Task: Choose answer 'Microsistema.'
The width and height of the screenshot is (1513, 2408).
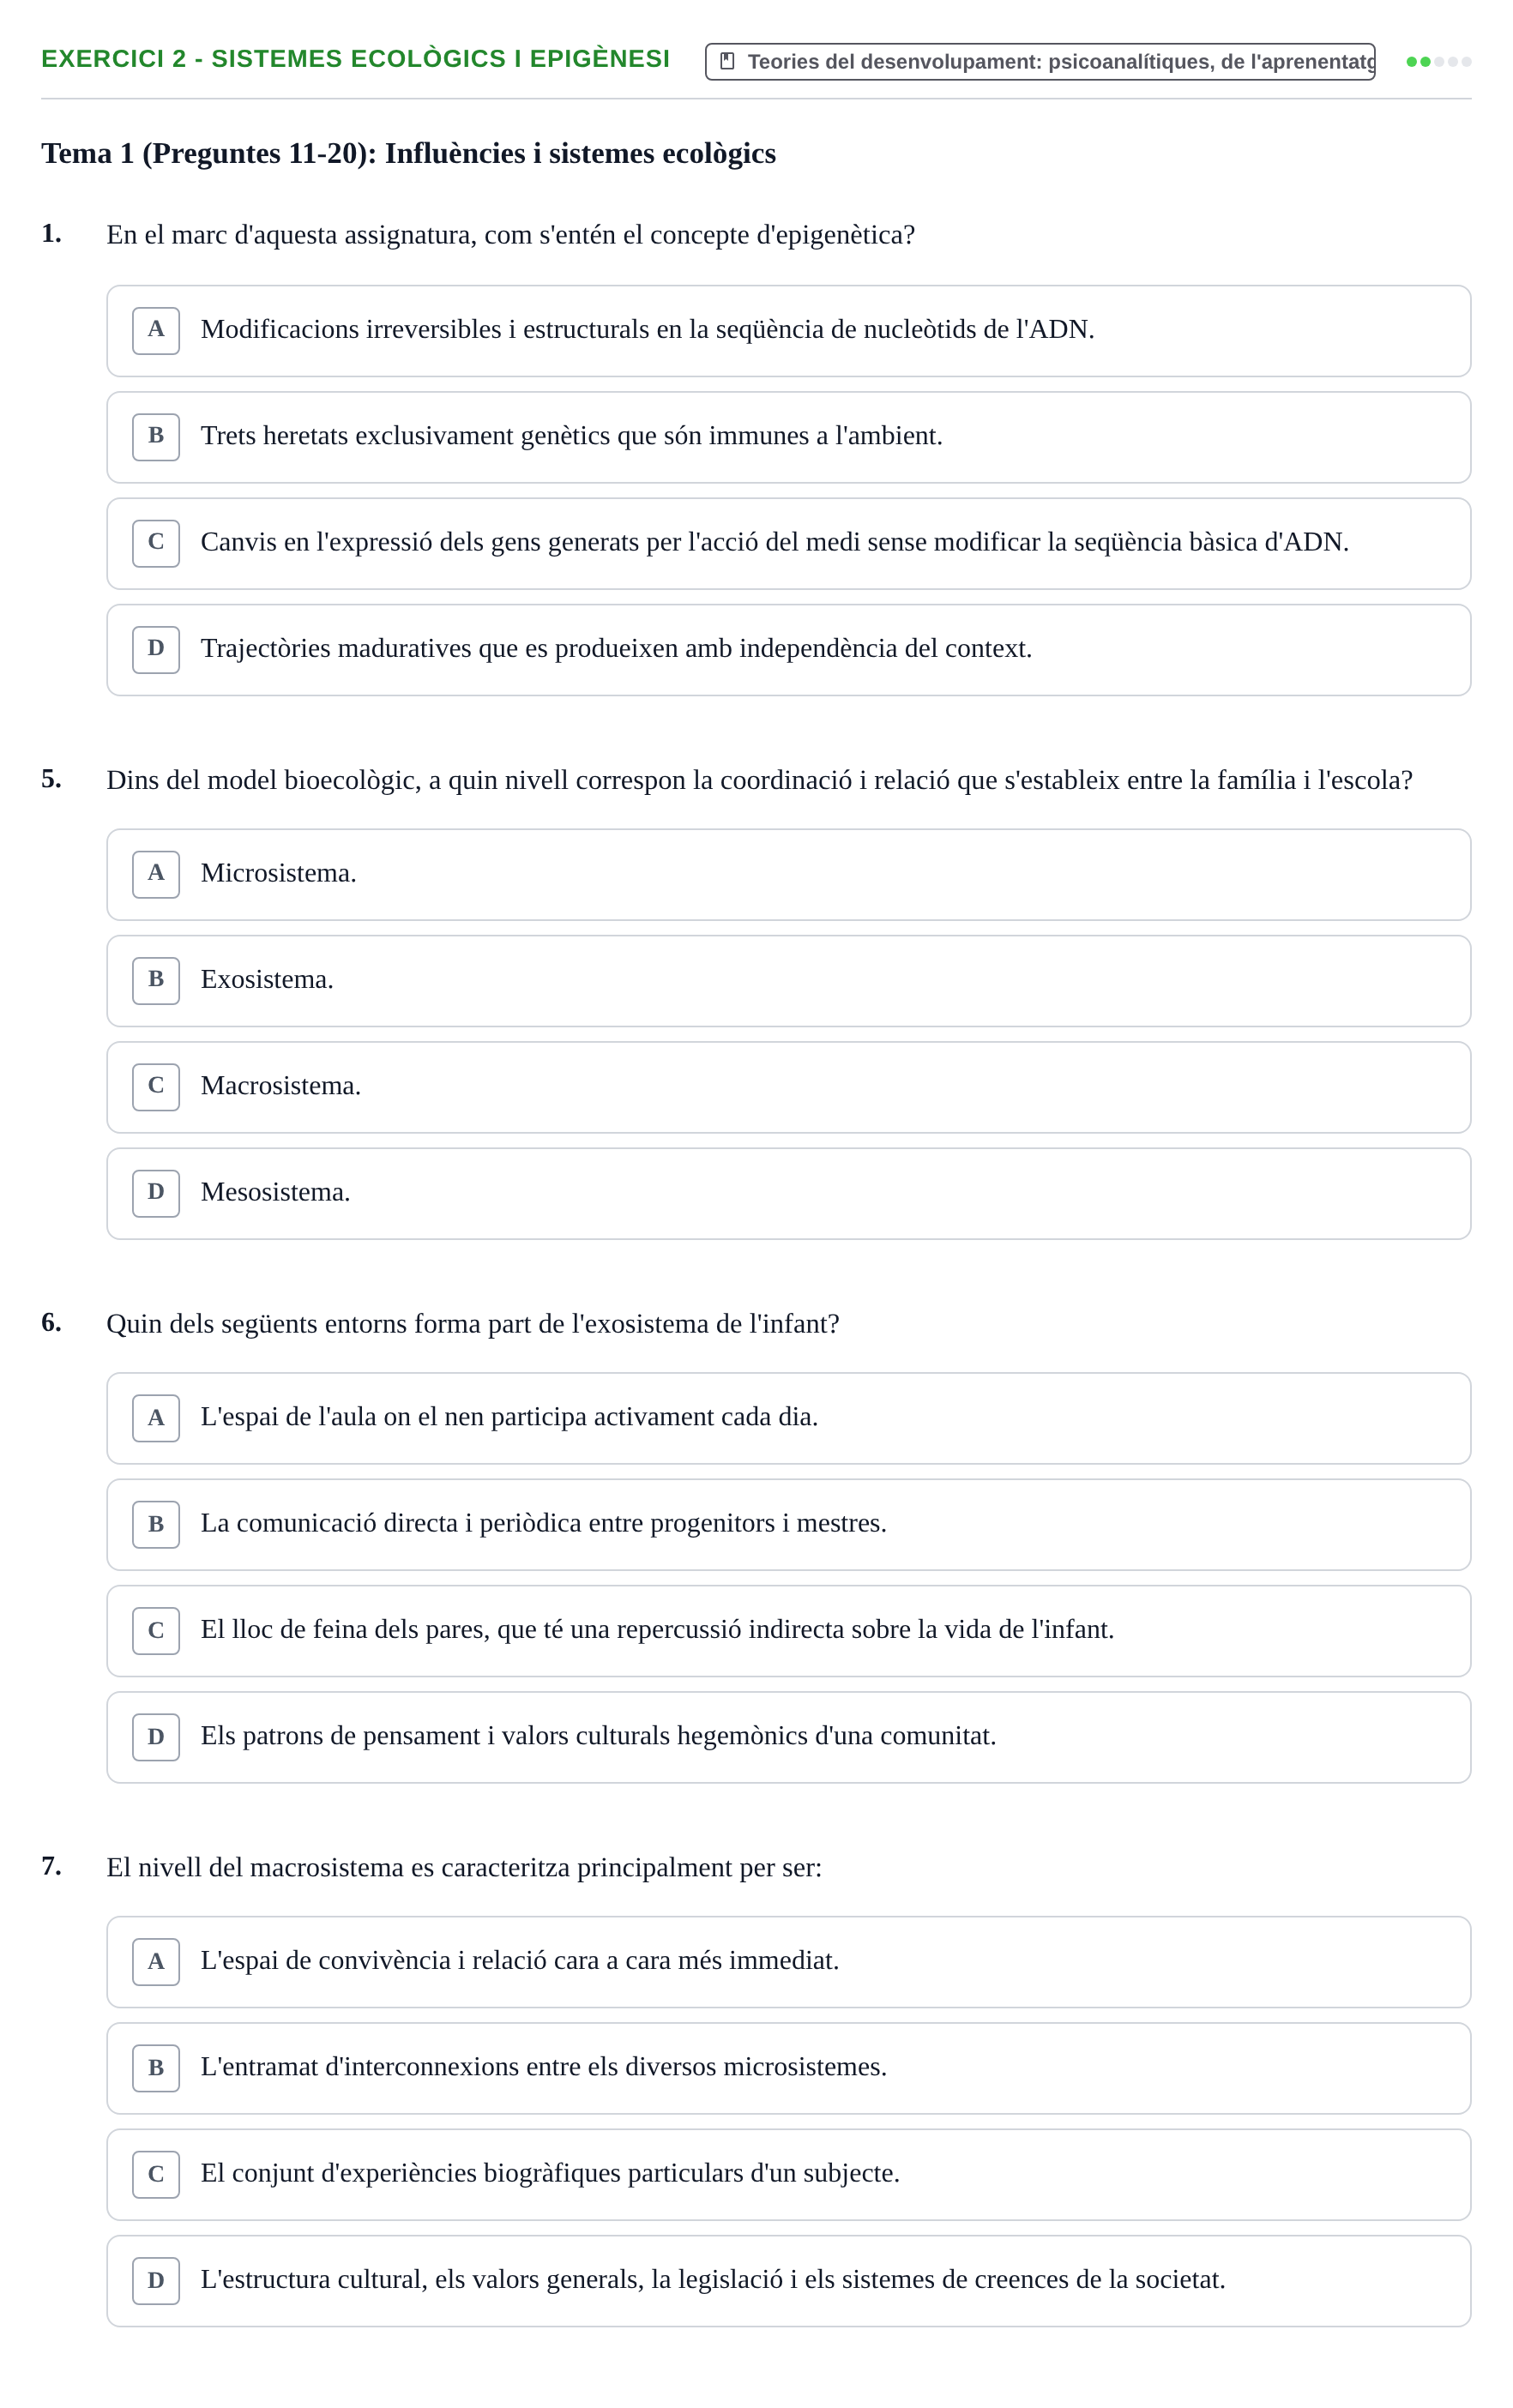Action: click(x=788, y=875)
